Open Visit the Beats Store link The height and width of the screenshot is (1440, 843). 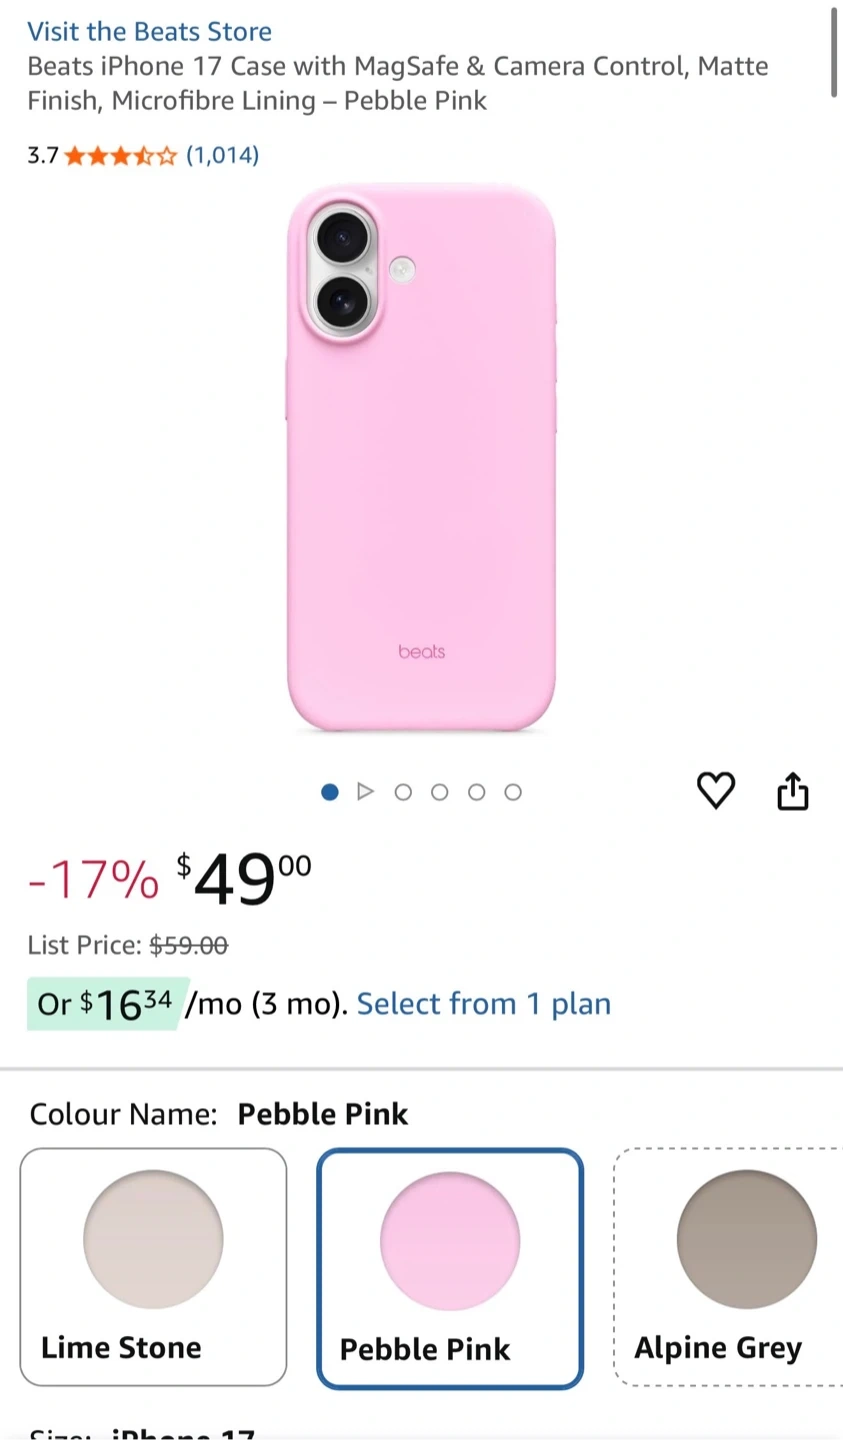[149, 31]
